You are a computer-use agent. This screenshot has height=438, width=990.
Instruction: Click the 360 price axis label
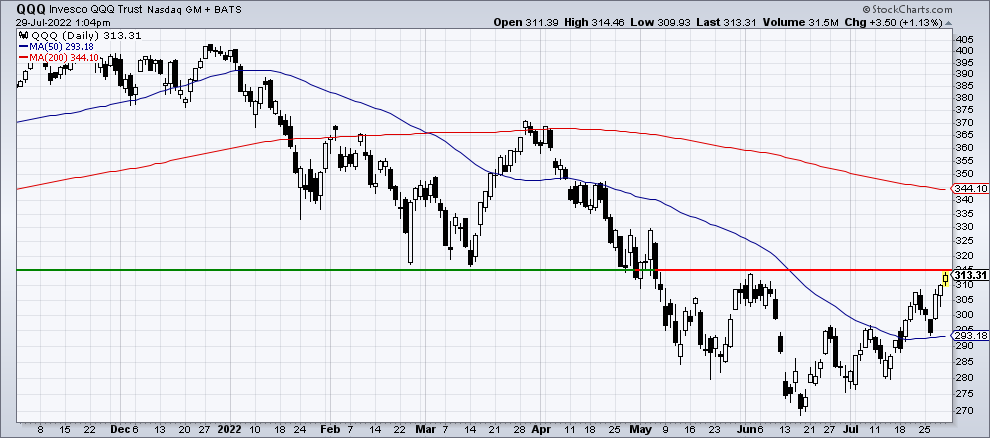point(963,148)
